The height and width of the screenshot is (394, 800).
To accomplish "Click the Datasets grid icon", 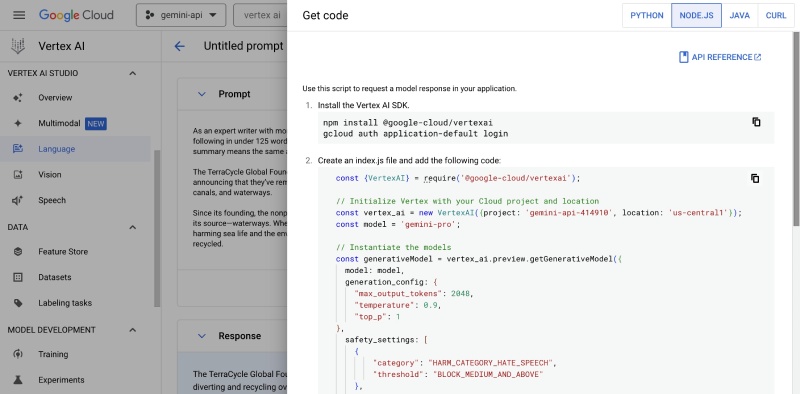I will tap(18, 277).
